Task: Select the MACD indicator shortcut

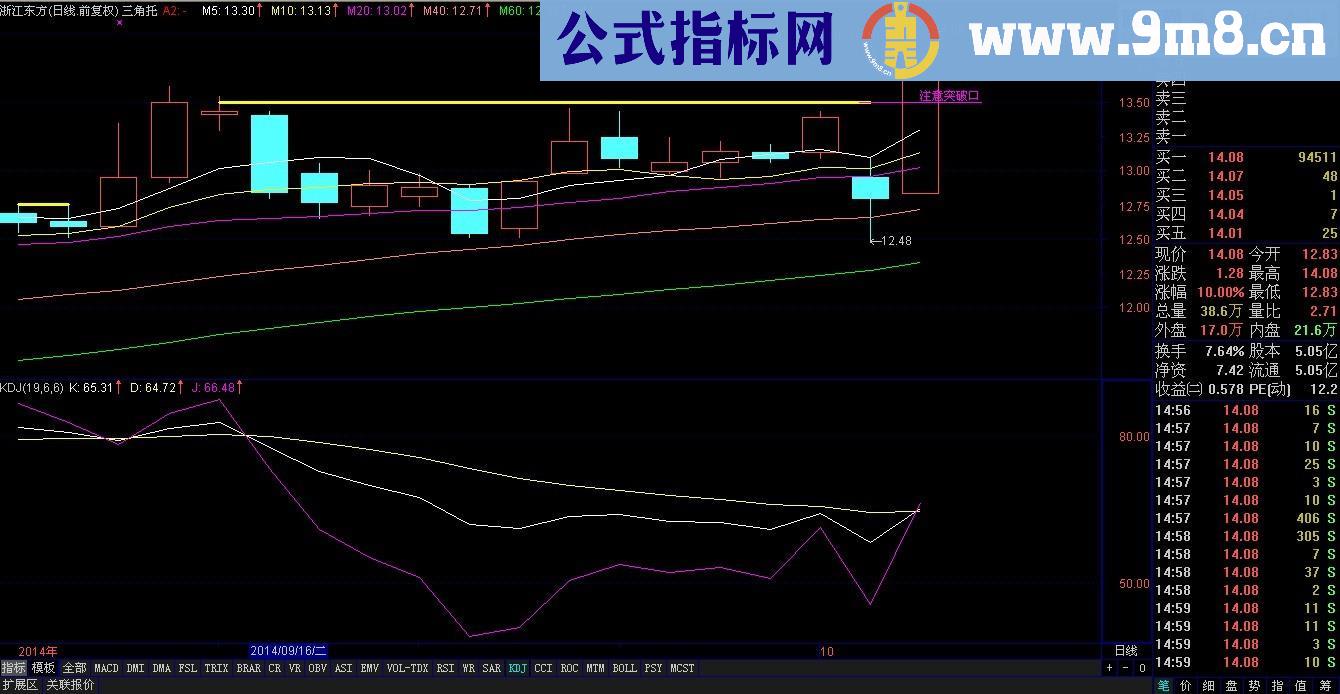Action: point(105,668)
